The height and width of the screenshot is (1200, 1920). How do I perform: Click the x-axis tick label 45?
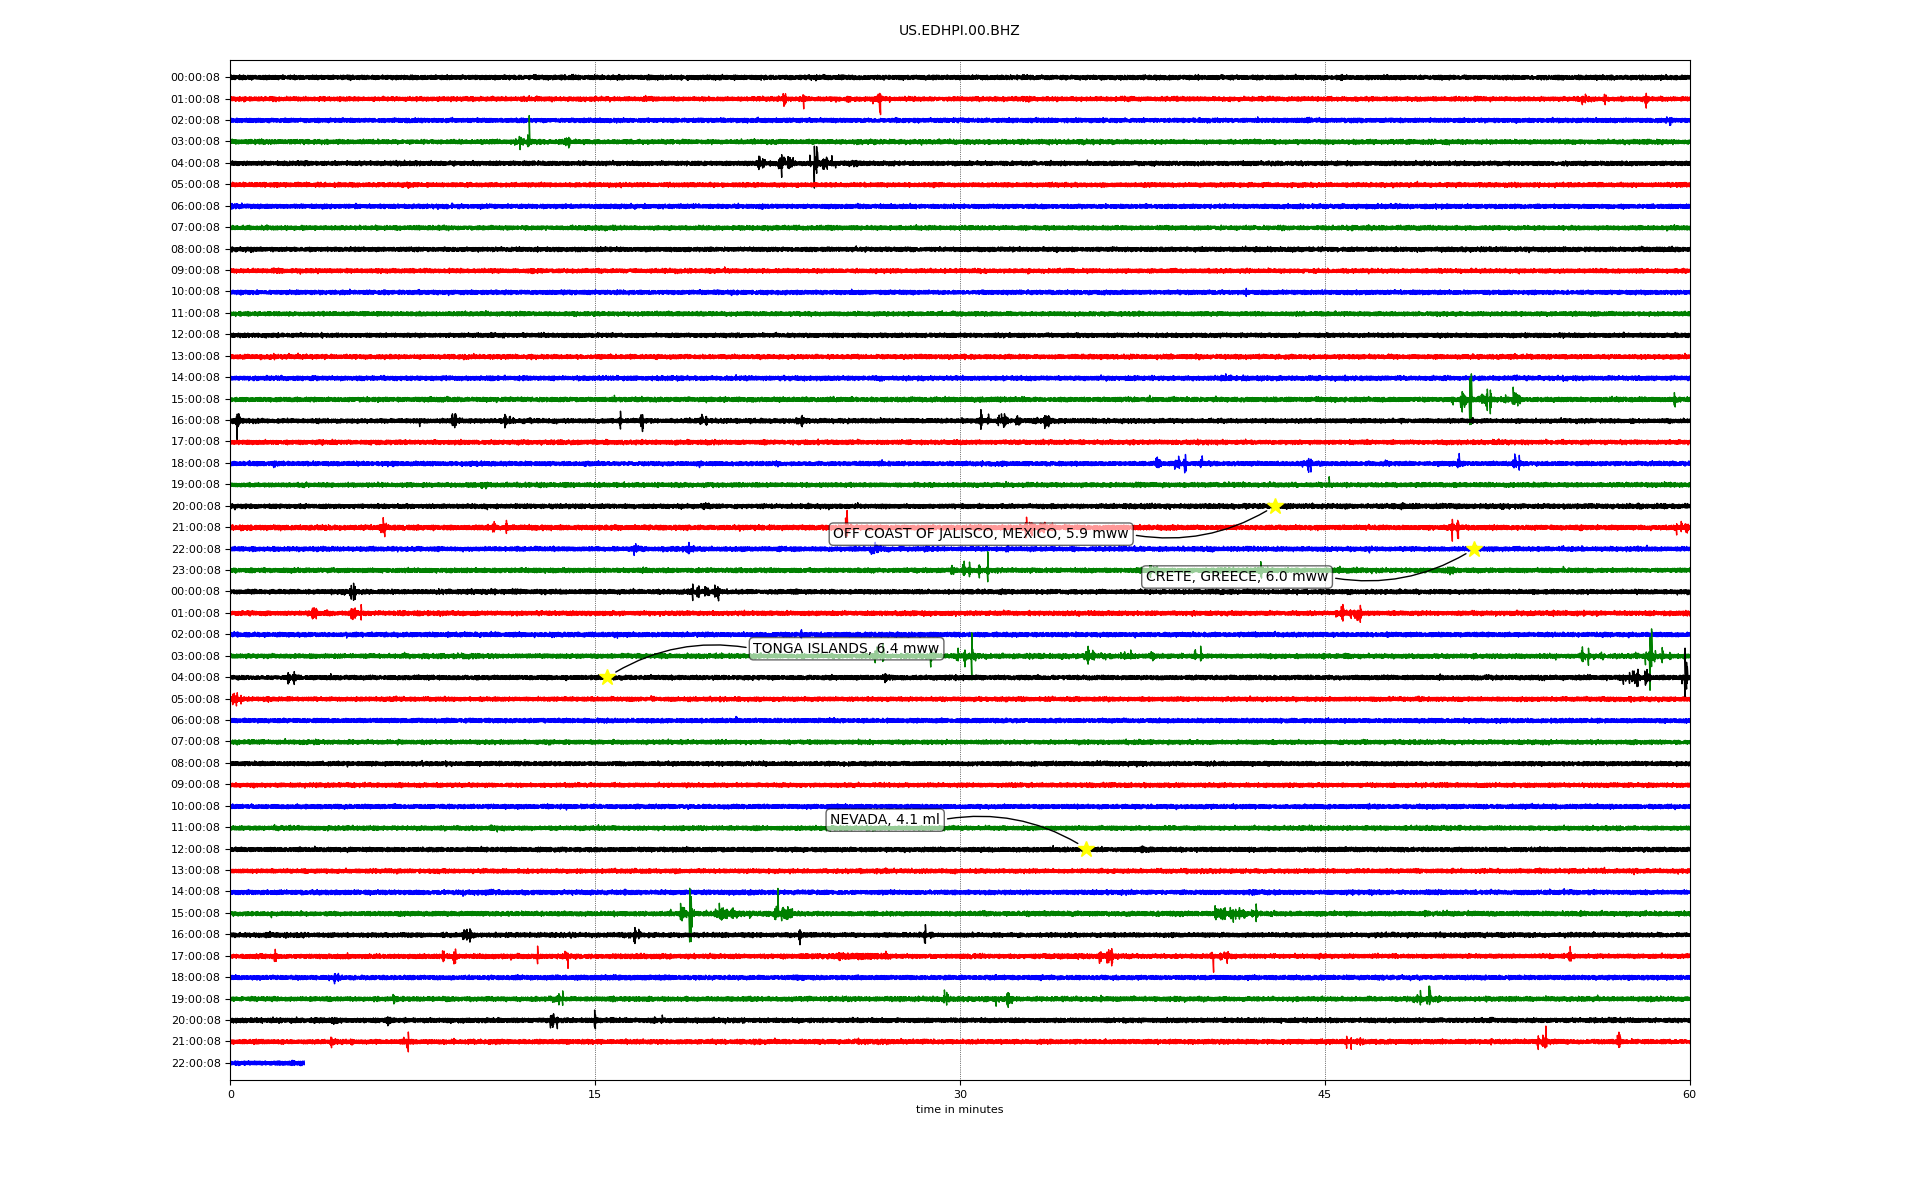pos(1325,1094)
